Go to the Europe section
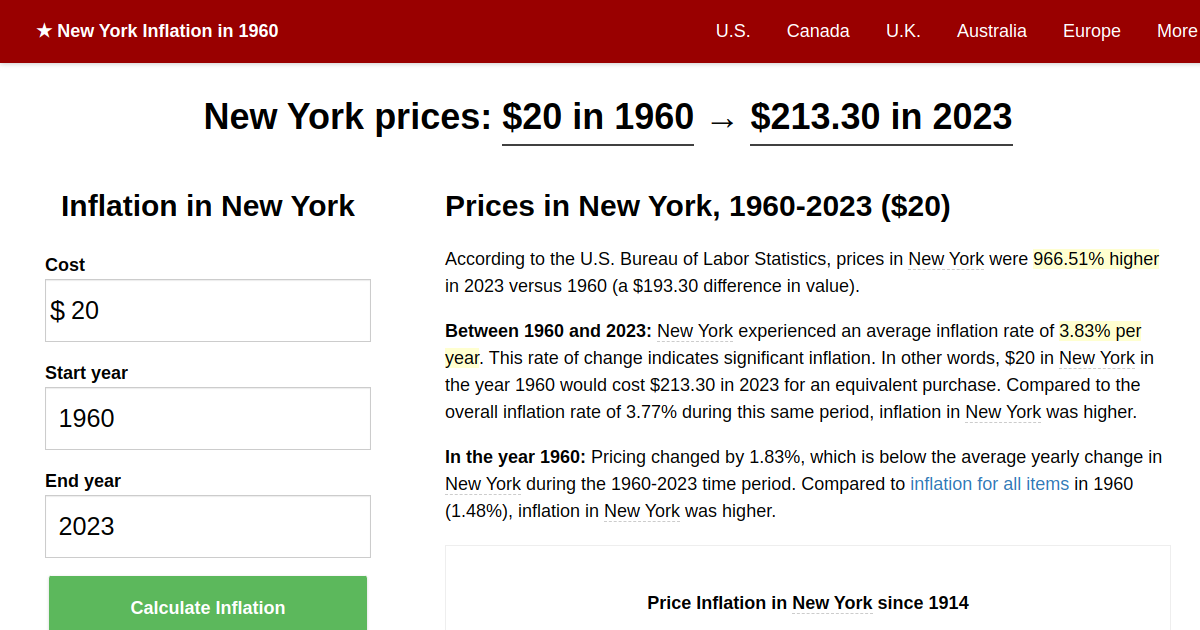1200x630 pixels. (1091, 31)
